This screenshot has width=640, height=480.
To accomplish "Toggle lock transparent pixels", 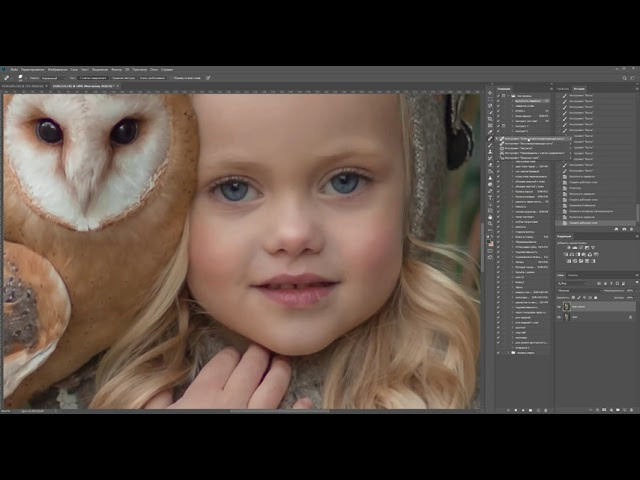I will [573, 298].
